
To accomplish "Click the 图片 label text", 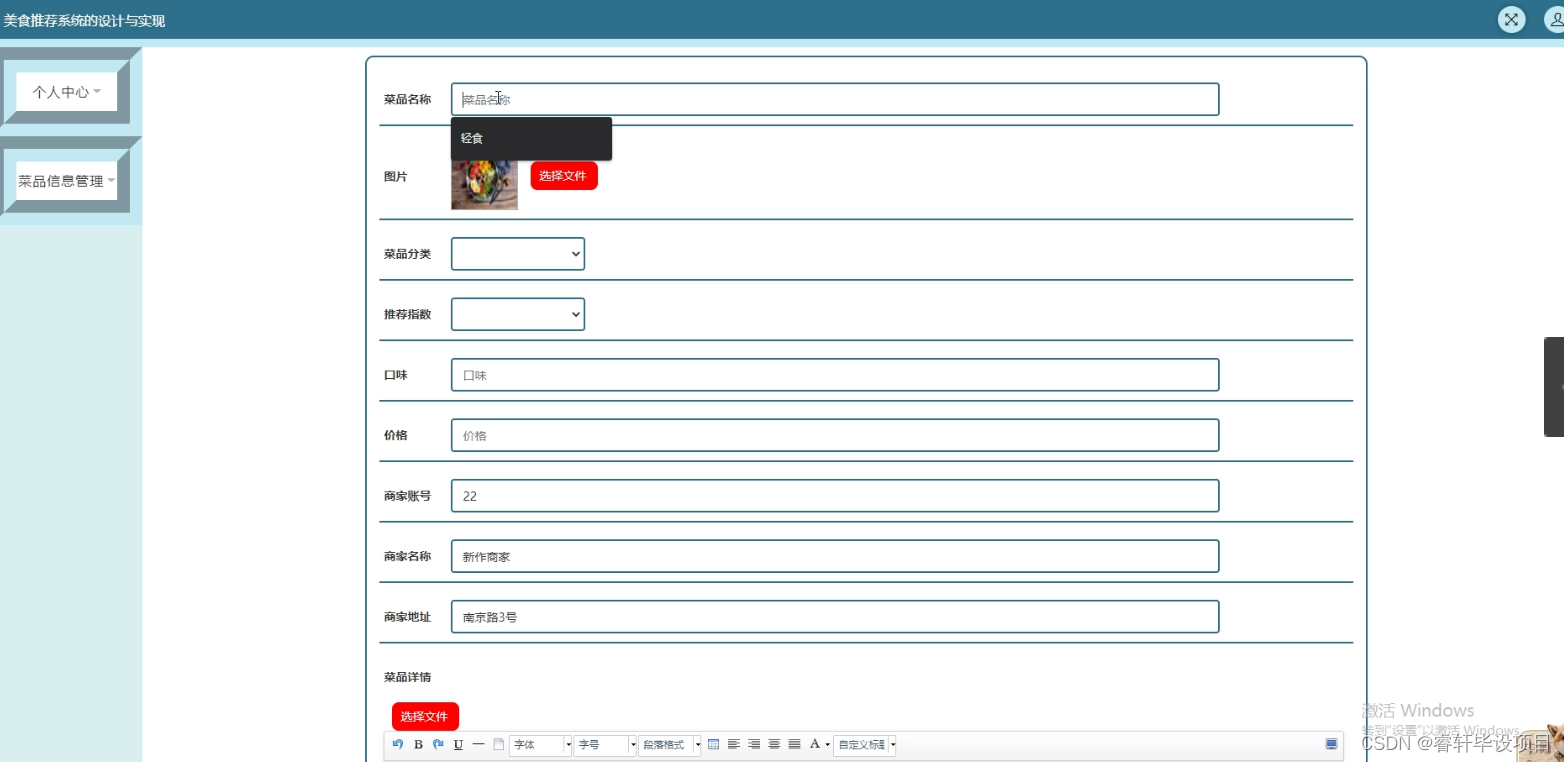I will tap(395, 176).
